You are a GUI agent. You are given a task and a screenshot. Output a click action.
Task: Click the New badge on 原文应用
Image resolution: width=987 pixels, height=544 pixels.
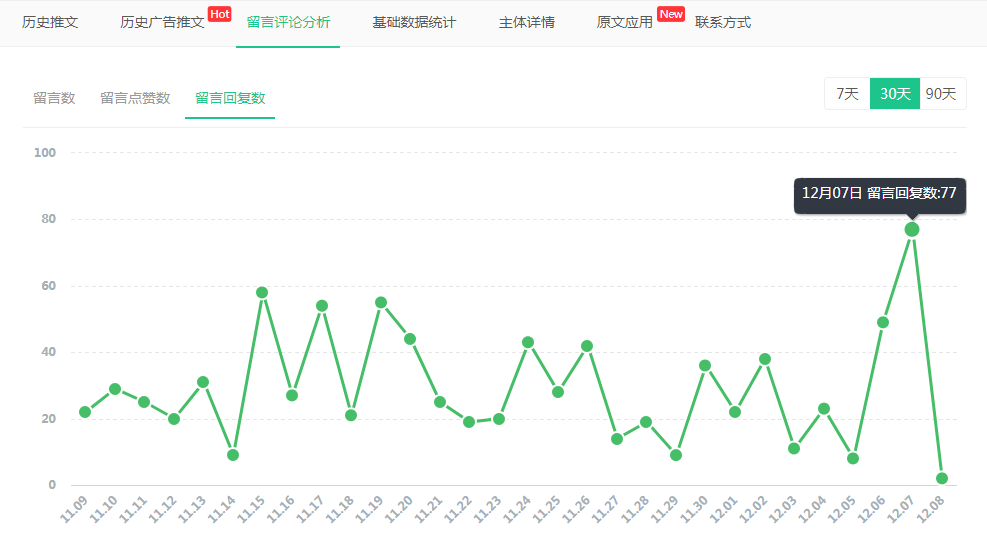[x=671, y=14]
